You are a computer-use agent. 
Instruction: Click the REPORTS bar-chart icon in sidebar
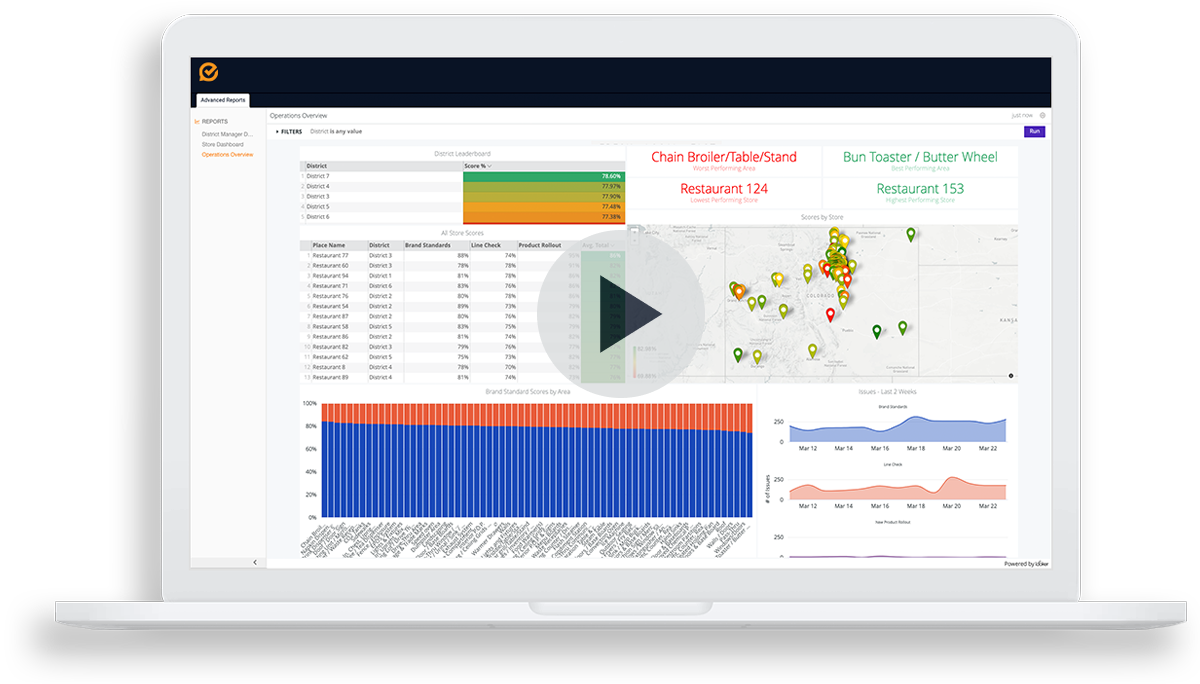197,121
